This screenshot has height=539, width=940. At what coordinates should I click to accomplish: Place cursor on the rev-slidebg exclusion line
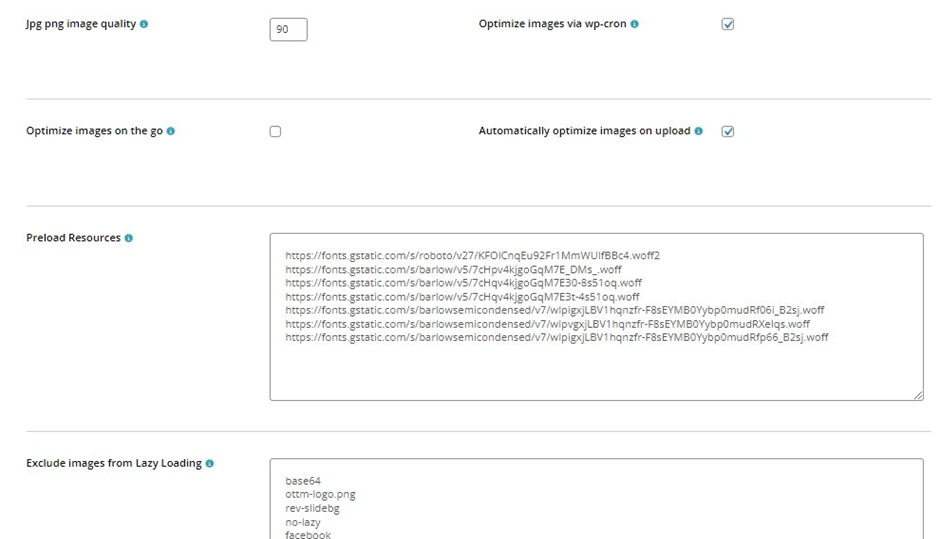point(312,508)
